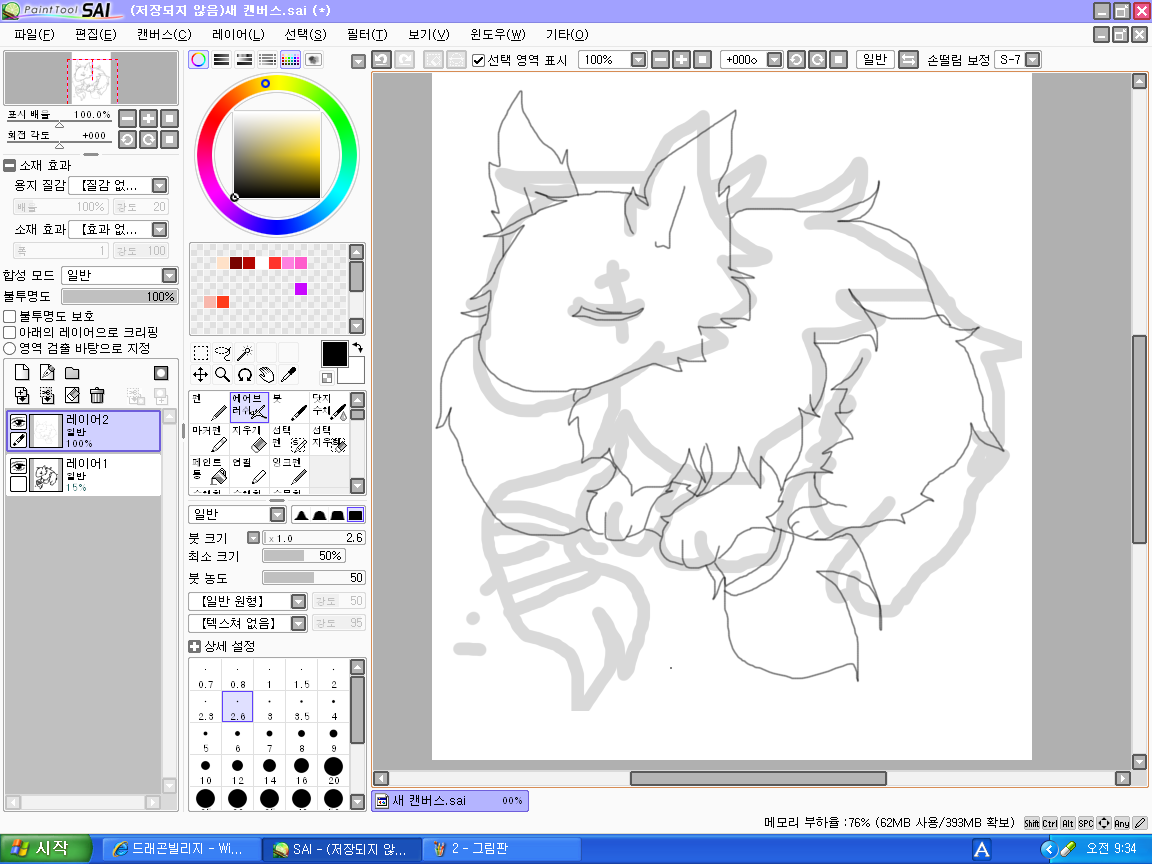Open the 손떨림 보정 S-7 dropdown
The width and height of the screenshot is (1152, 864).
point(1032,60)
